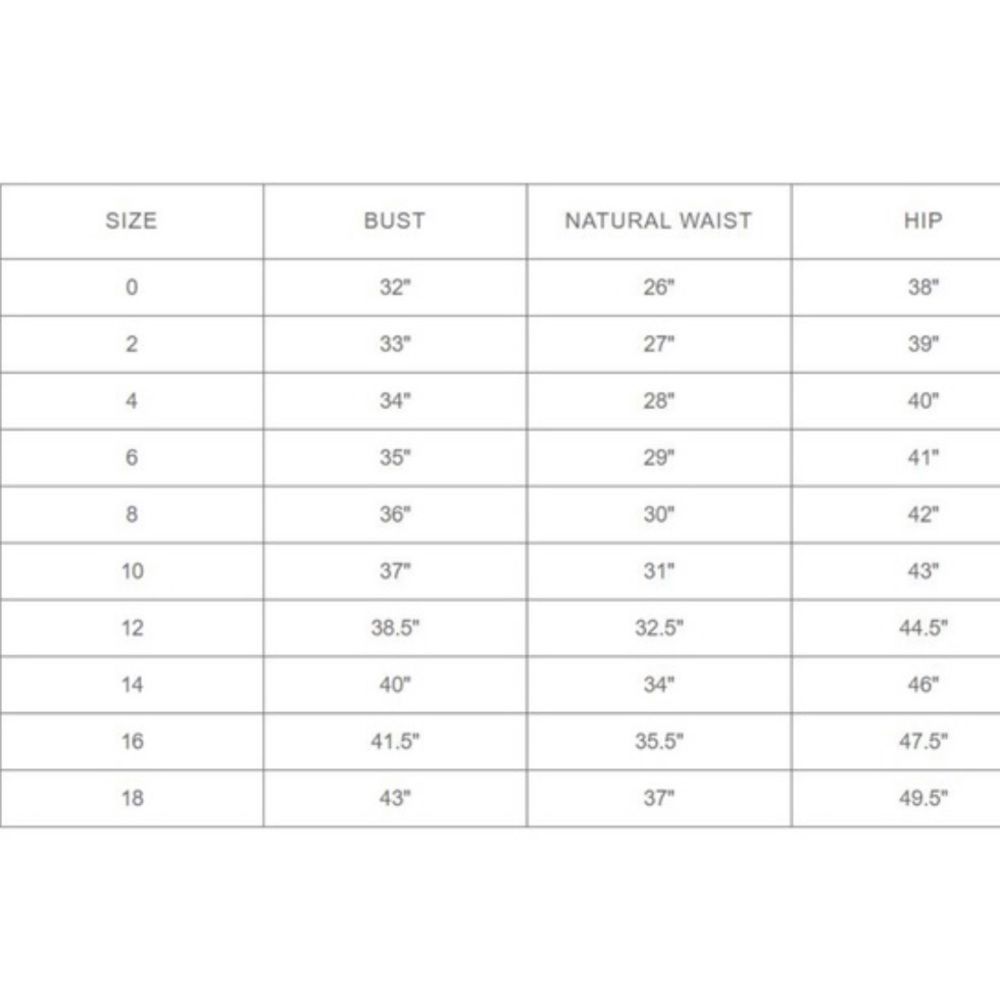The height and width of the screenshot is (1000, 1000).
Task: Click the BUST column header
Action: [395, 221]
